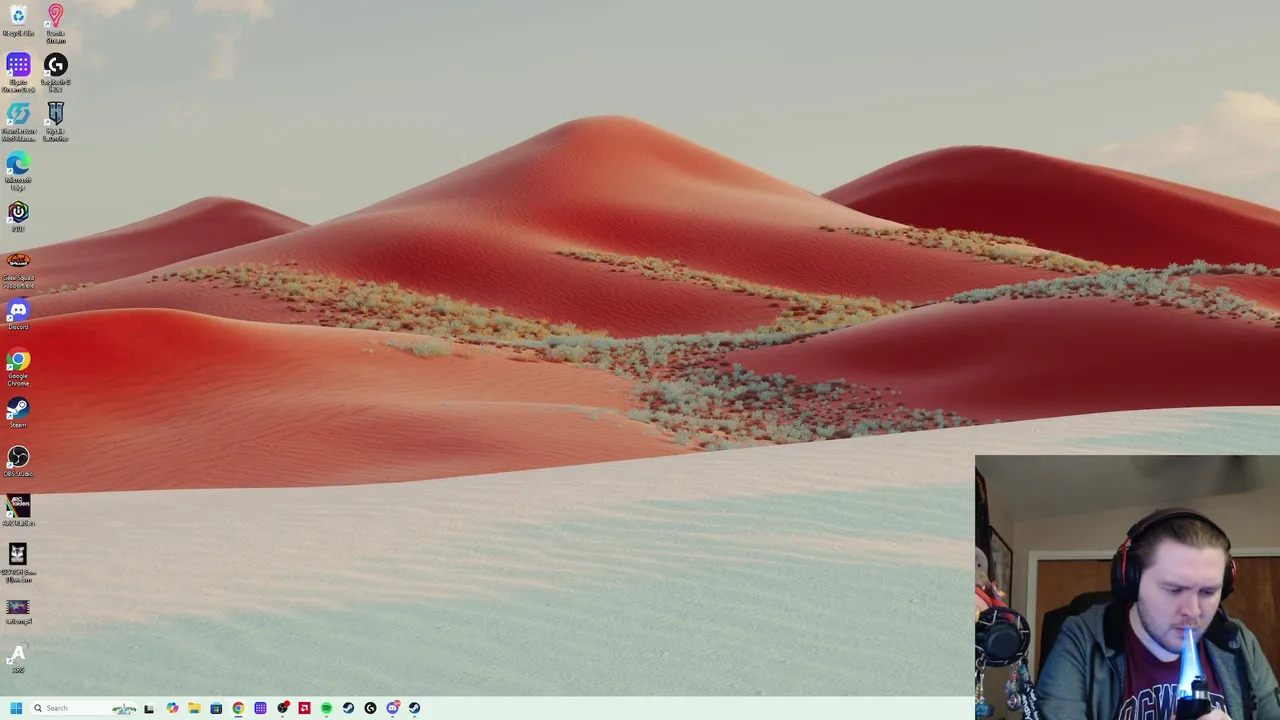Select the Hytale Launcher desktop shortcut

pyautogui.click(x=55, y=122)
